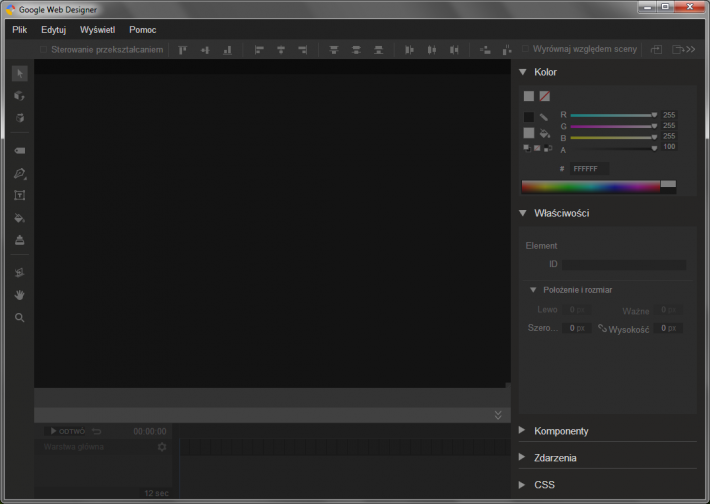The height and width of the screenshot is (504, 710).
Task: Click the distribute top edges icon
Action: click(334, 50)
